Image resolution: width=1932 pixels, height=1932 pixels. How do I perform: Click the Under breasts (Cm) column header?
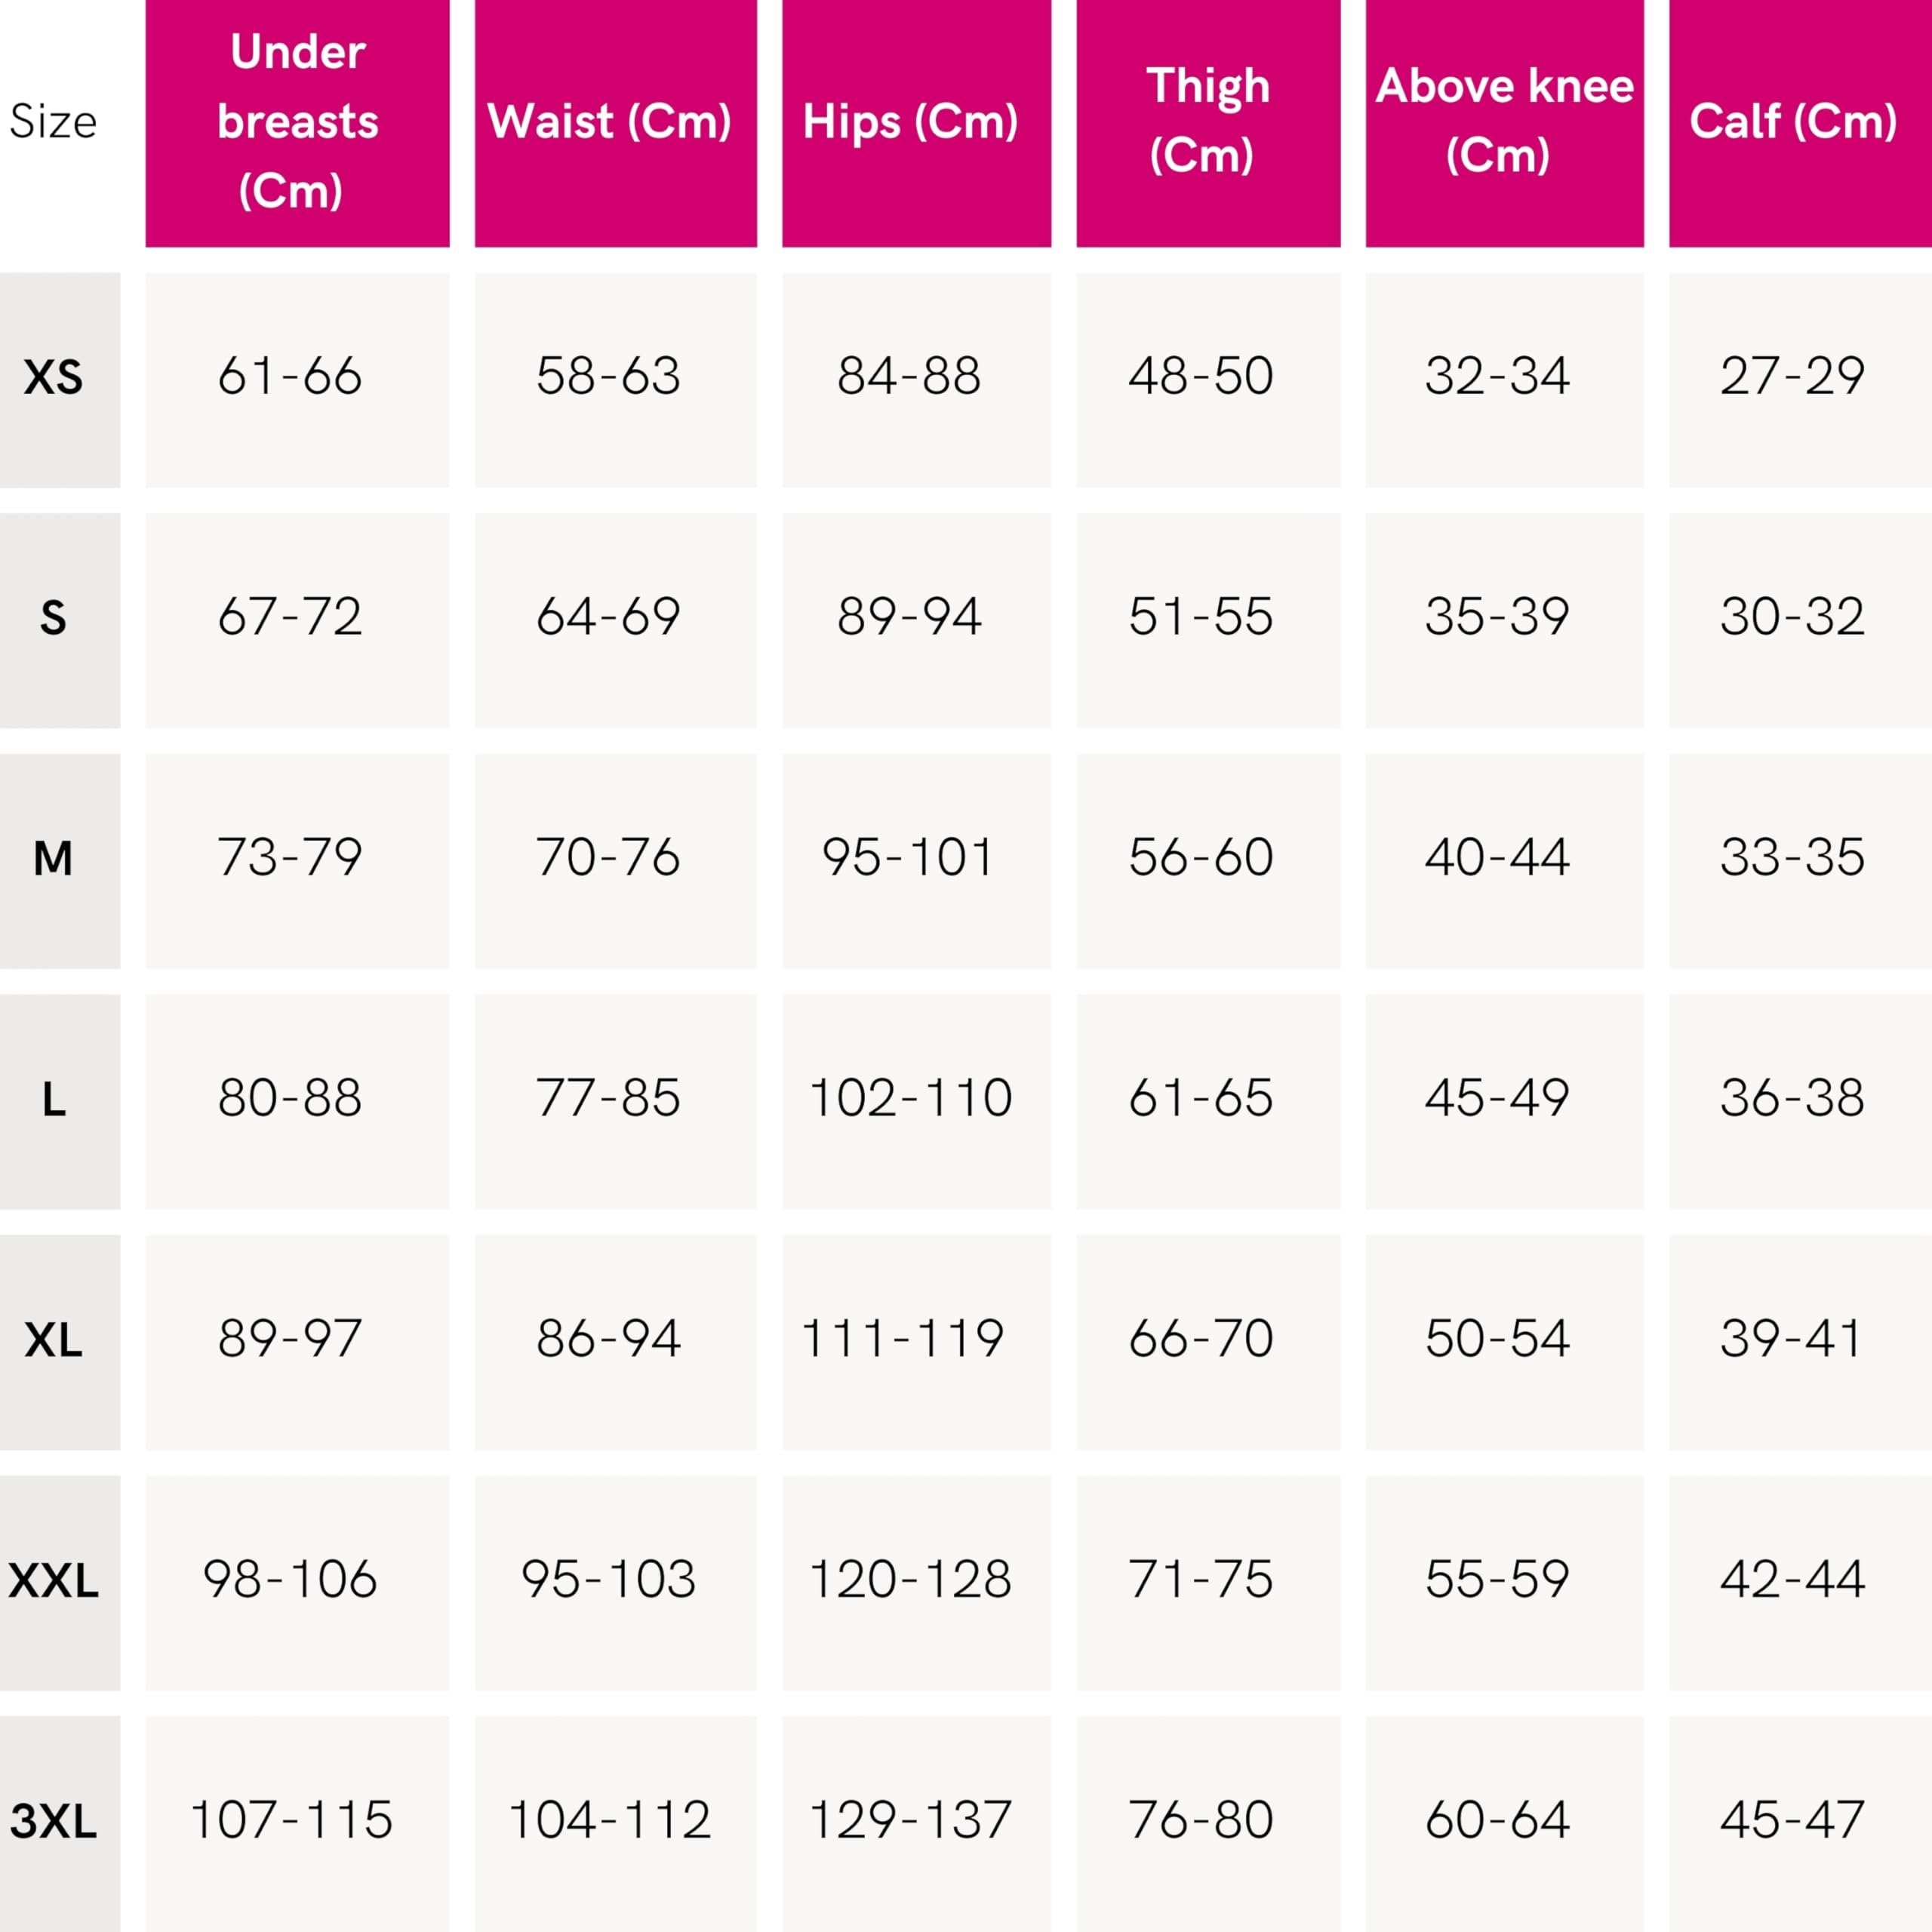tap(297, 122)
